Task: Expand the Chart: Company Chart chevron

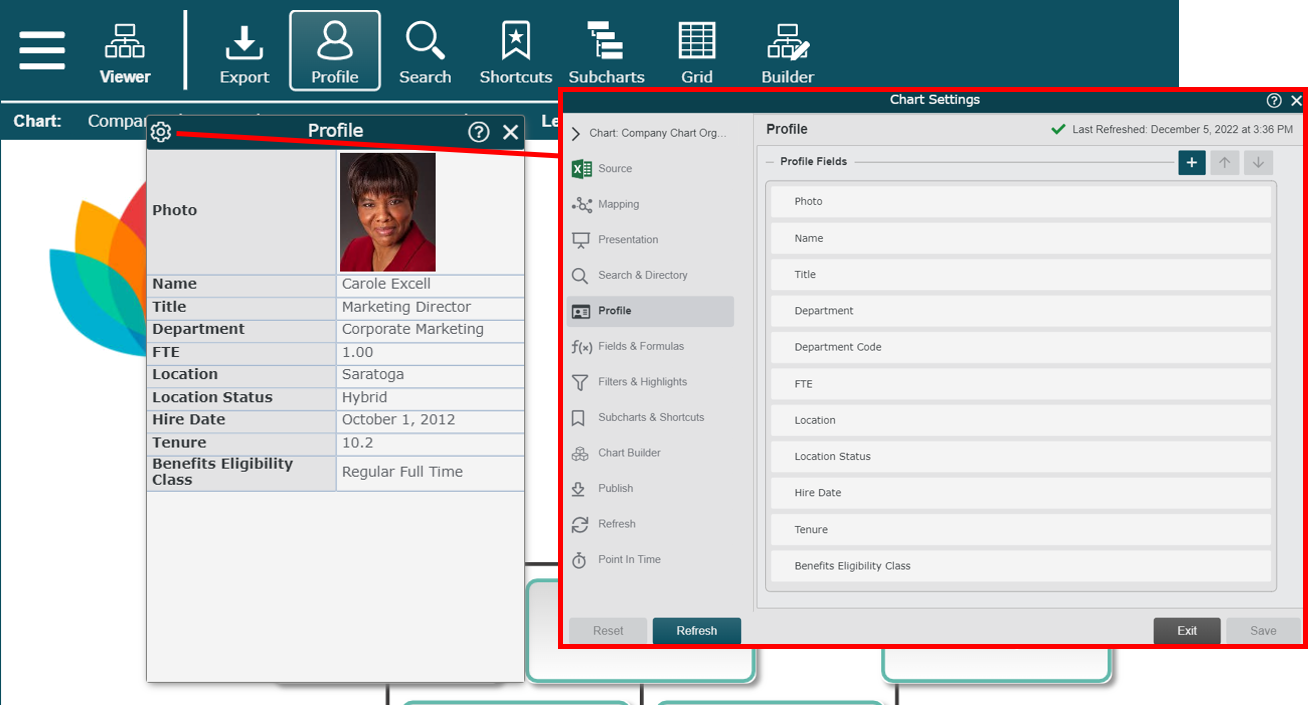Action: [576, 133]
